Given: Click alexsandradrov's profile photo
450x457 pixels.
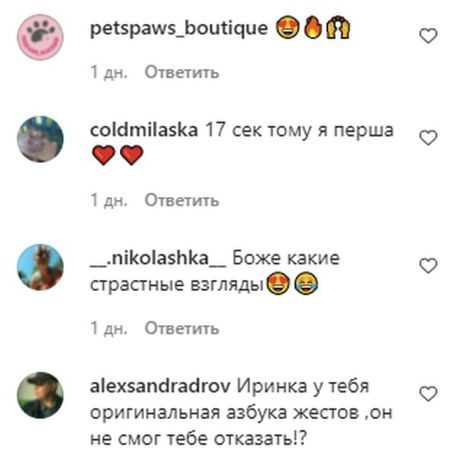Looking at the screenshot, I should [x=40, y=395].
